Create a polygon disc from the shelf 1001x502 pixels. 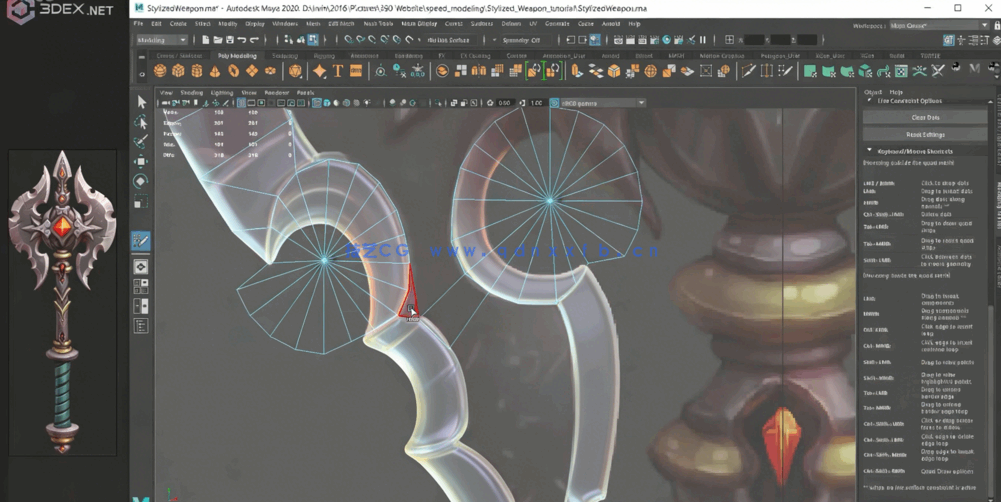click(271, 71)
